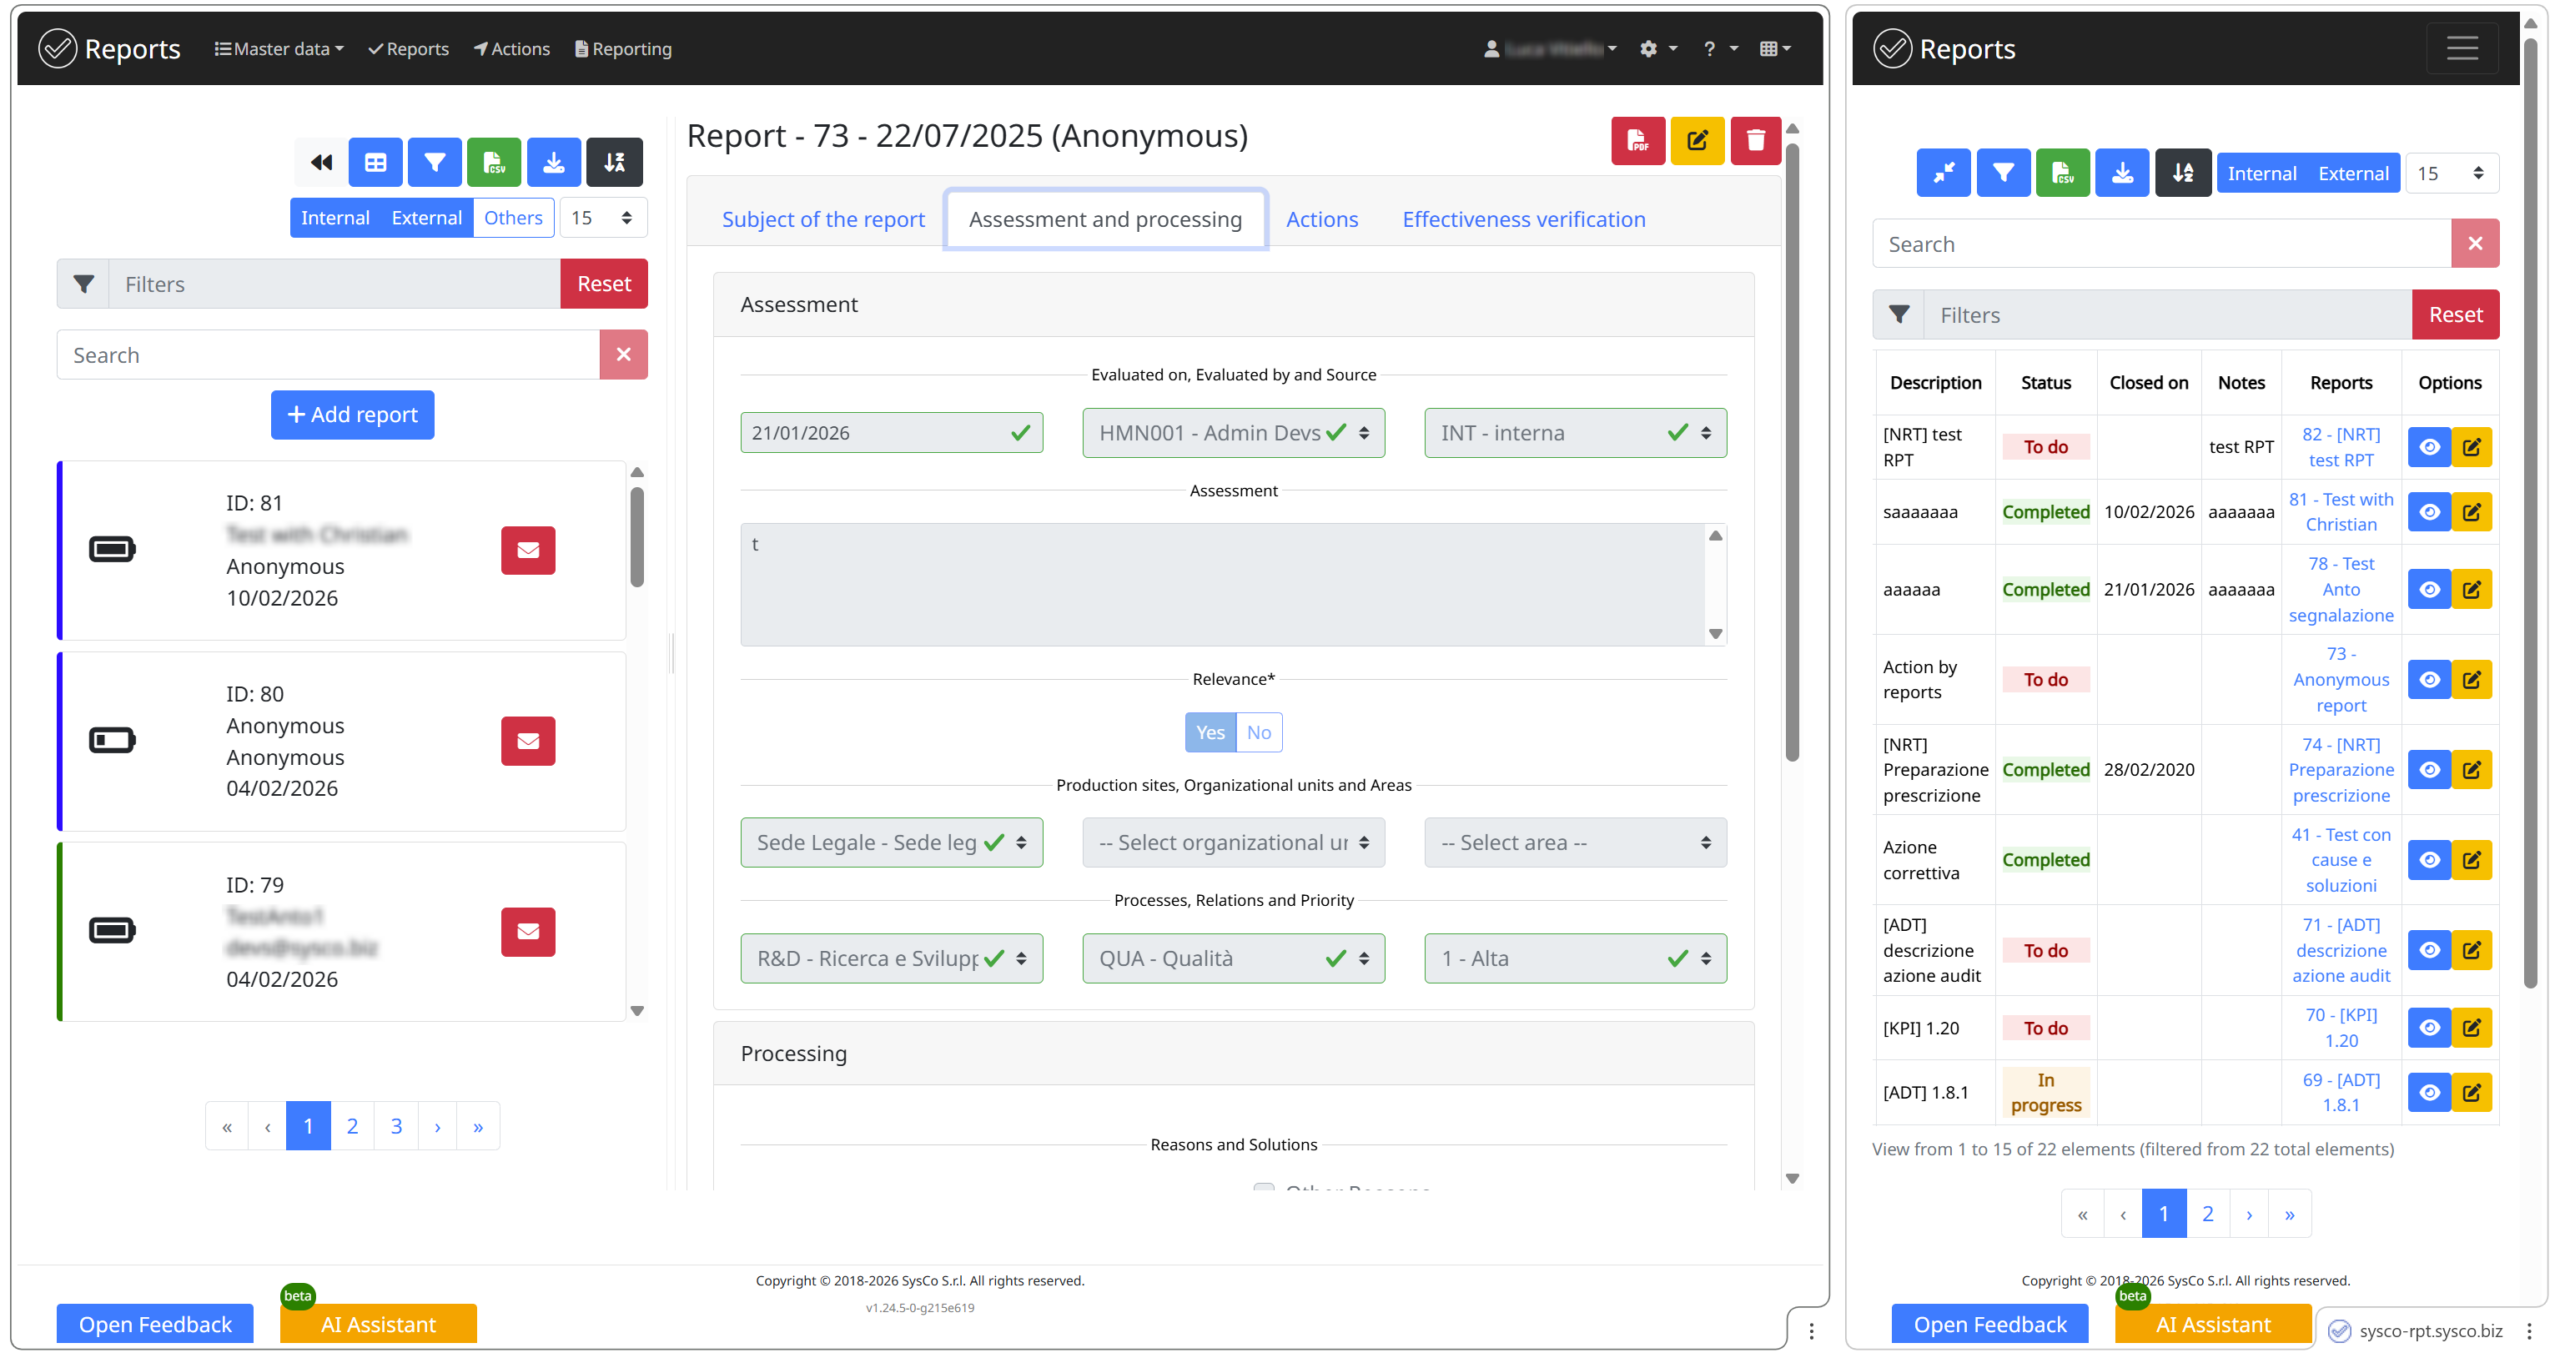Image resolution: width=2560 pixels, height=1353 pixels.
Task: Click the yellow edit report icon
Action: 1697,140
